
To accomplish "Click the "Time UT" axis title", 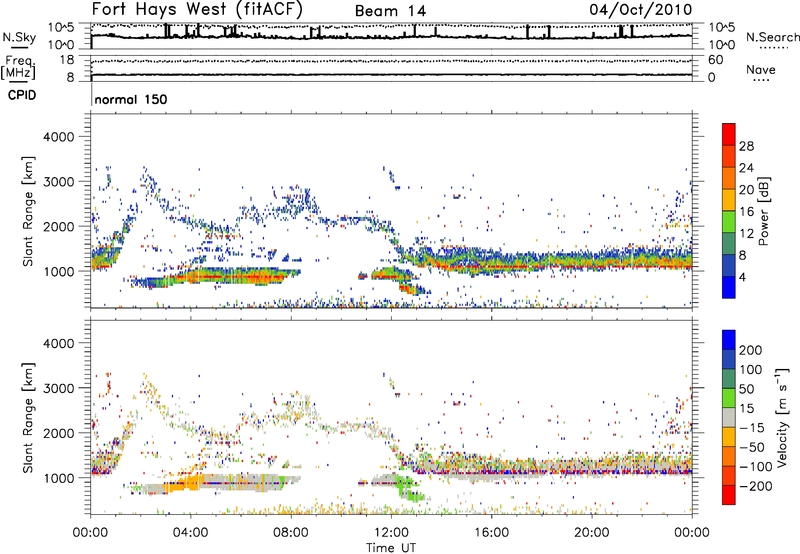I will tap(391, 548).
